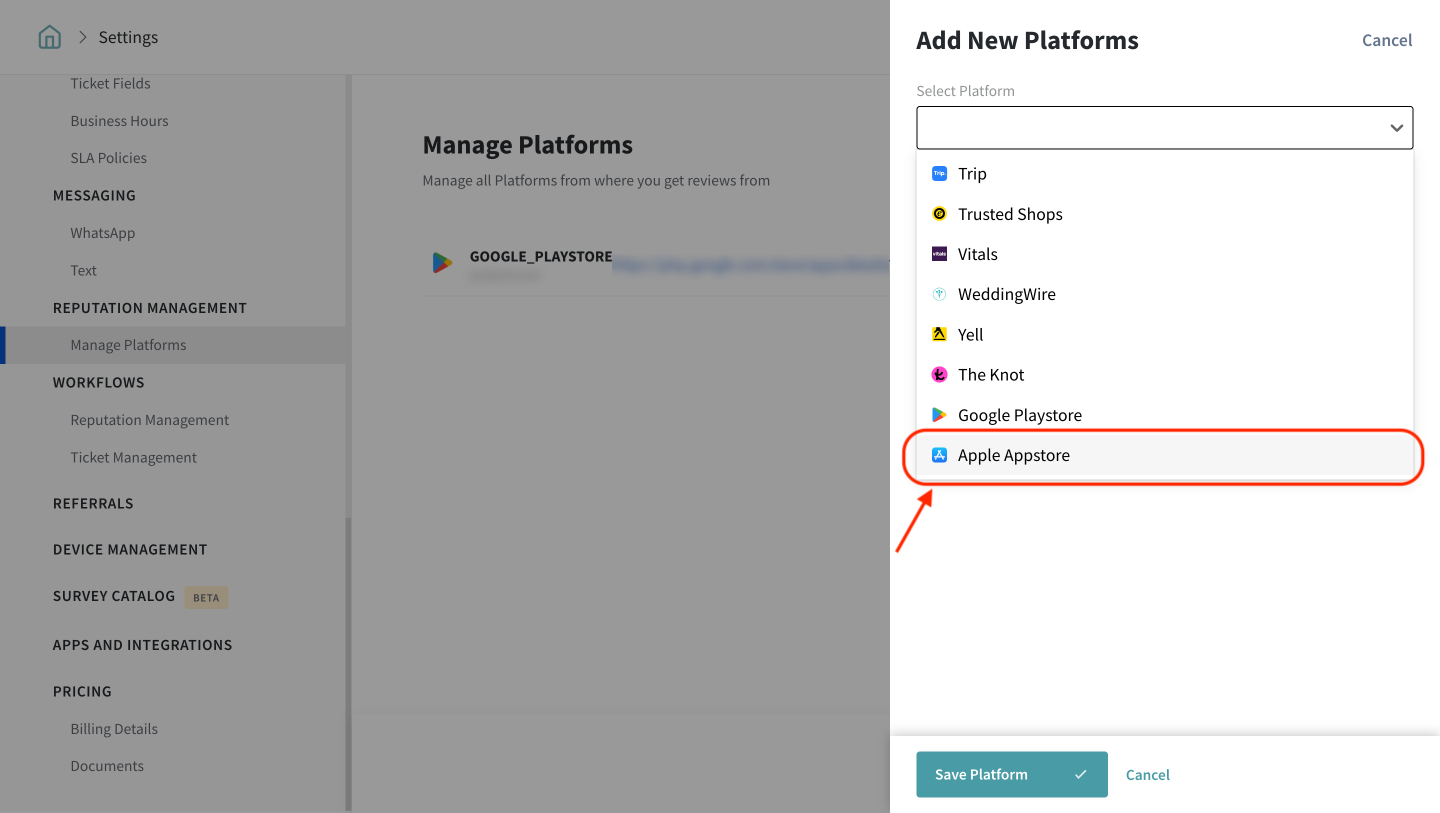Click the sidebar vertical scrollbar
The image size is (1440, 813).
point(348,660)
